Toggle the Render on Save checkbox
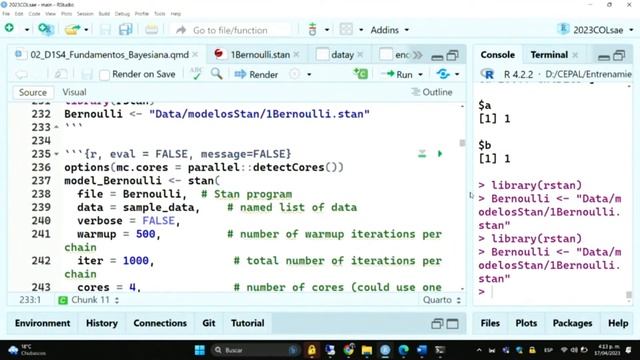Image resolution: width=640 pixels, height=360 pixels. [x=104, y=75]
